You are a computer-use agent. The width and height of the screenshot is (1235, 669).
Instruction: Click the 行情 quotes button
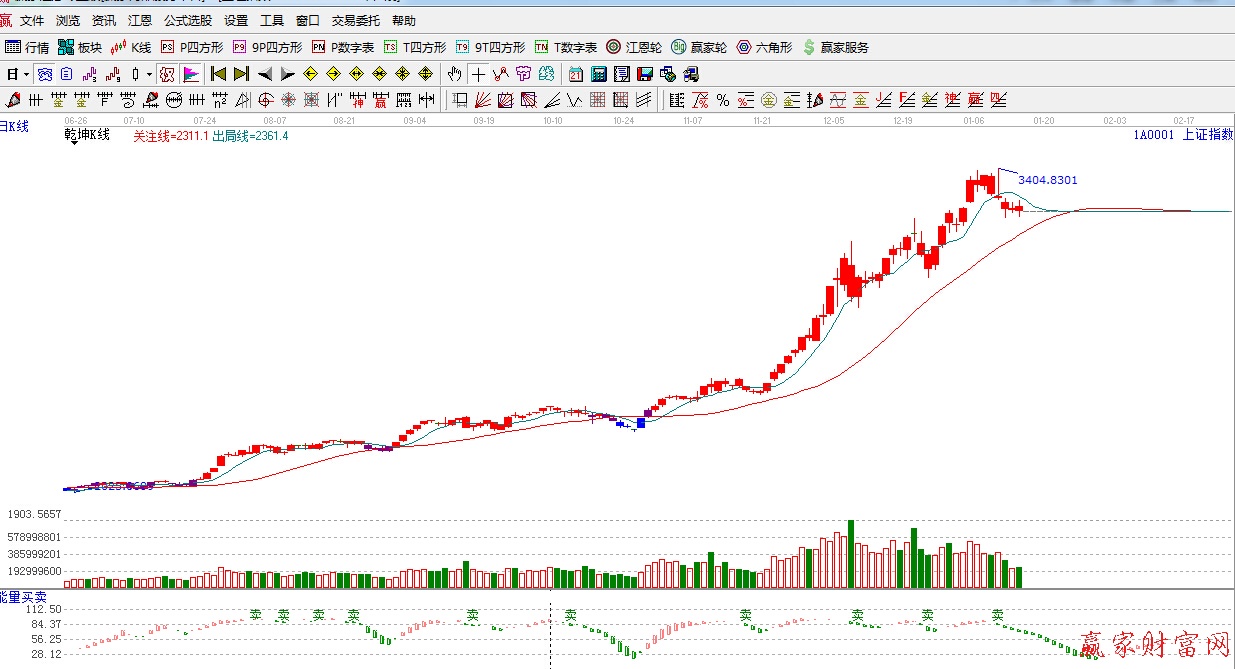click(x=28, y=47)
